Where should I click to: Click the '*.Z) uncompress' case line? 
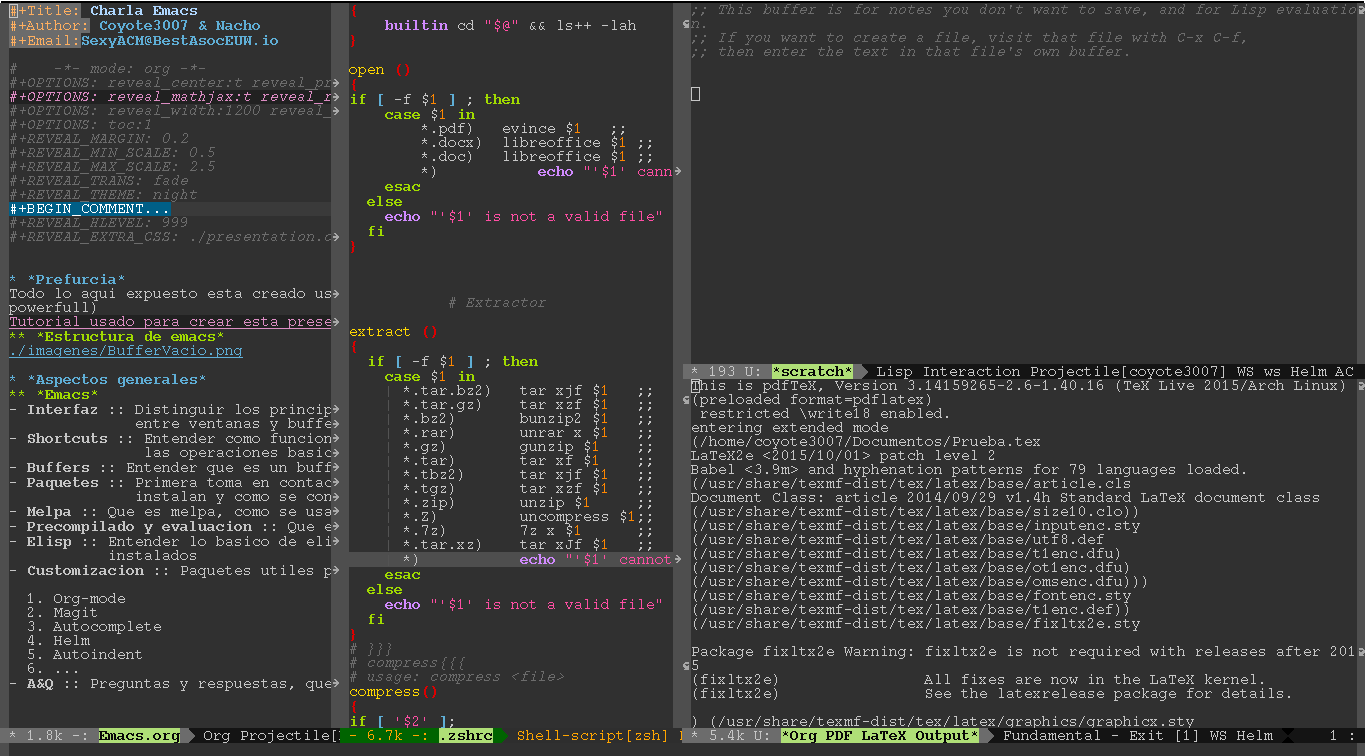pos(529,517)
